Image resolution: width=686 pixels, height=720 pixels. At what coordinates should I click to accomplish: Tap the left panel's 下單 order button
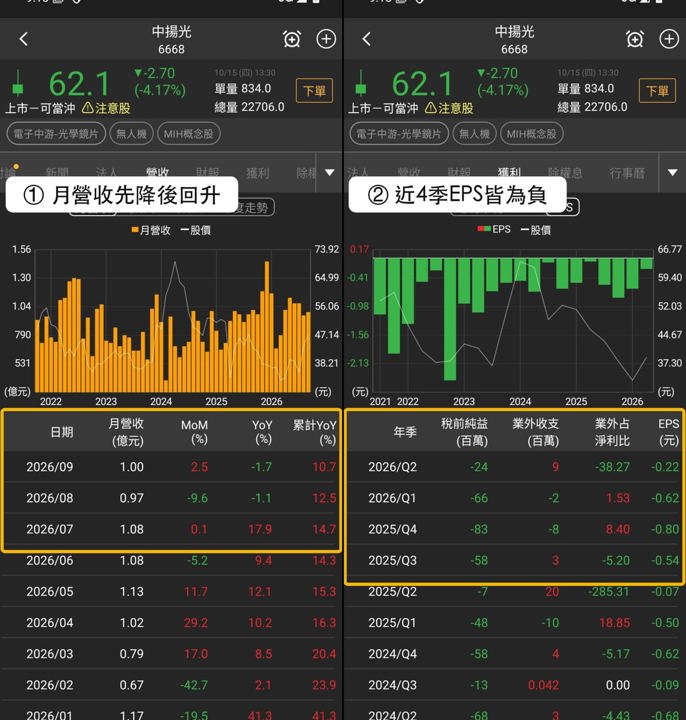[x=315, y=90]
